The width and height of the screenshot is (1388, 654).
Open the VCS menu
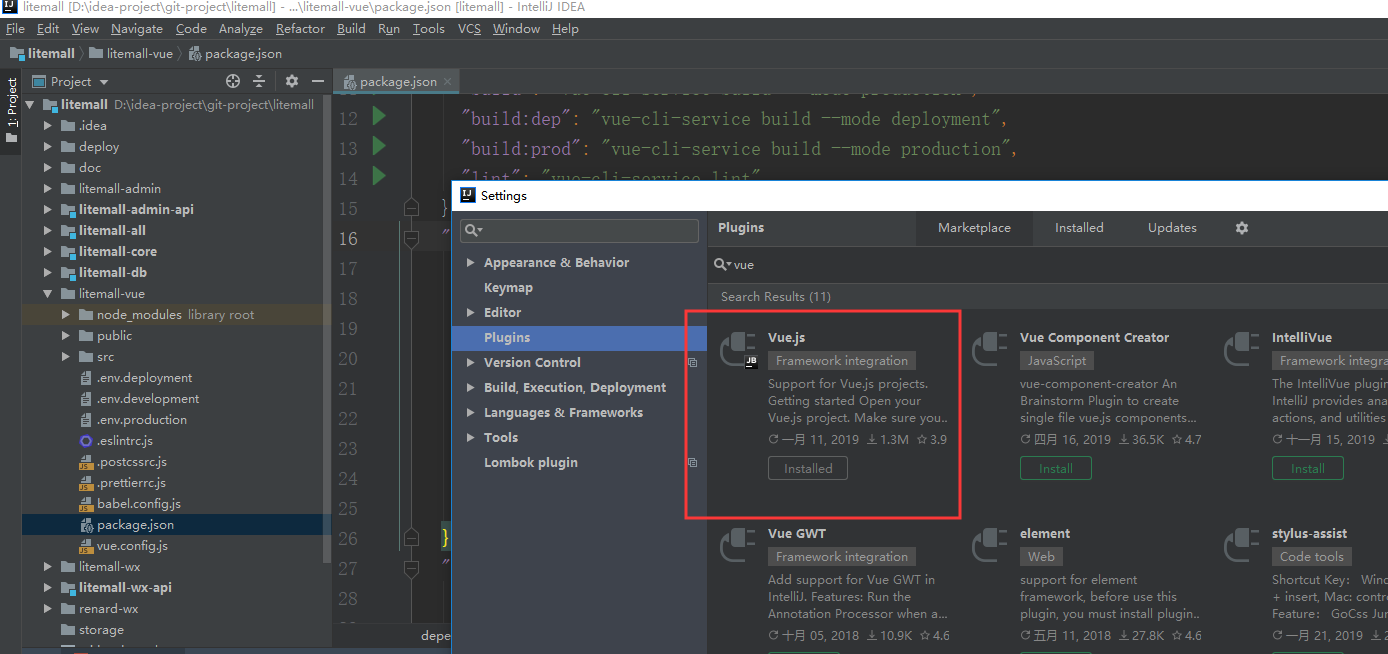tap(469, 29)
